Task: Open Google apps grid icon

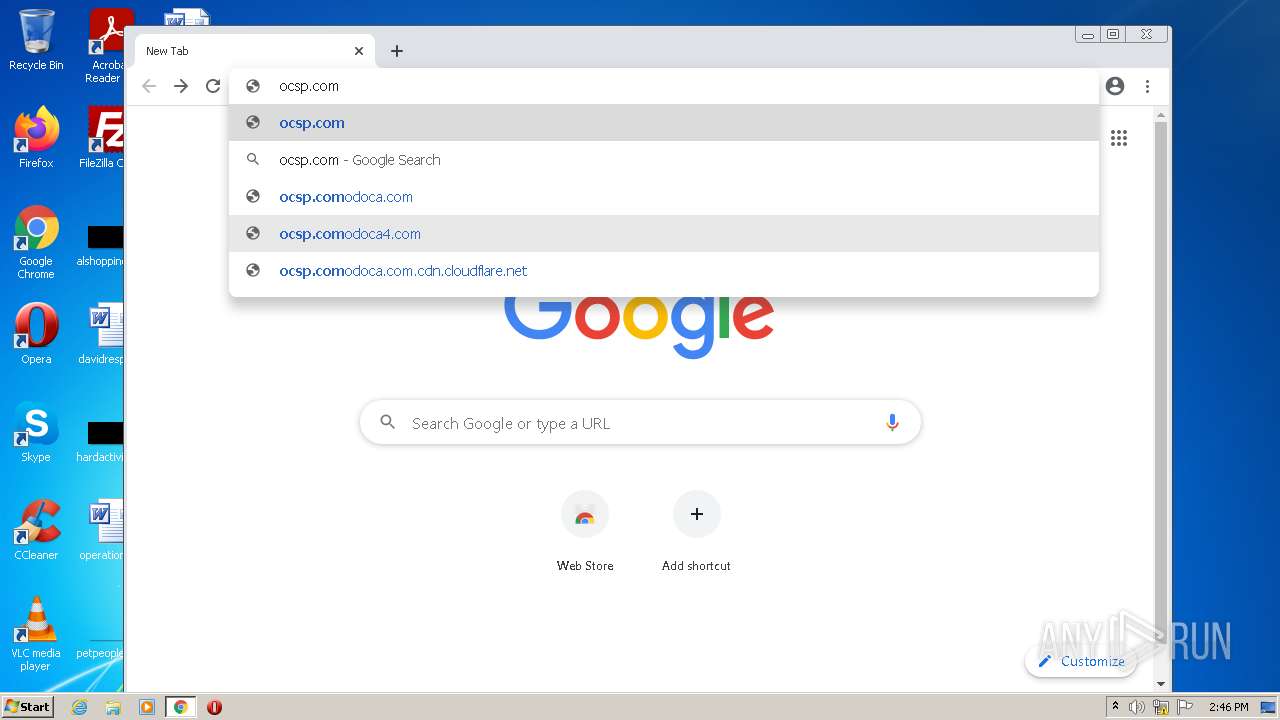Action: pyautogui.click(x=1119, y=138)
